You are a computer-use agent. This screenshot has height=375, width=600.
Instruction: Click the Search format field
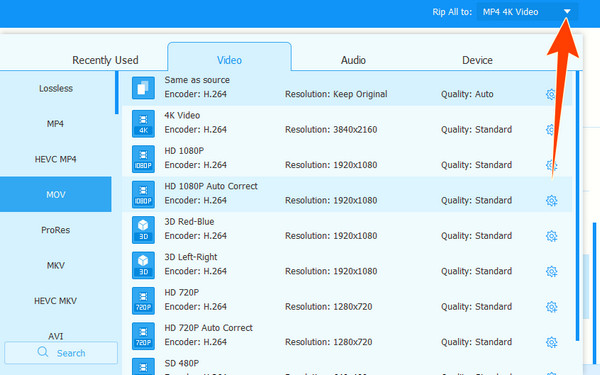pos(61,353)
